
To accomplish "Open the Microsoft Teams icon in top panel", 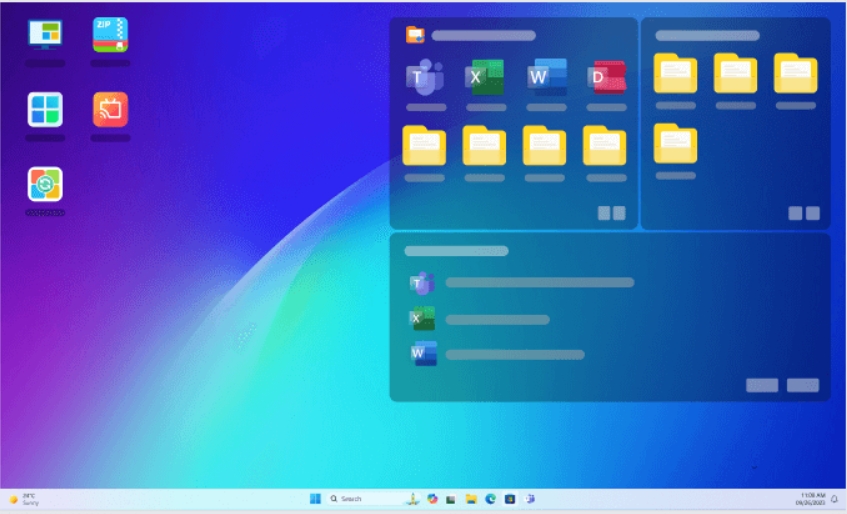I will pyautogui.click(x=425, y=77).
